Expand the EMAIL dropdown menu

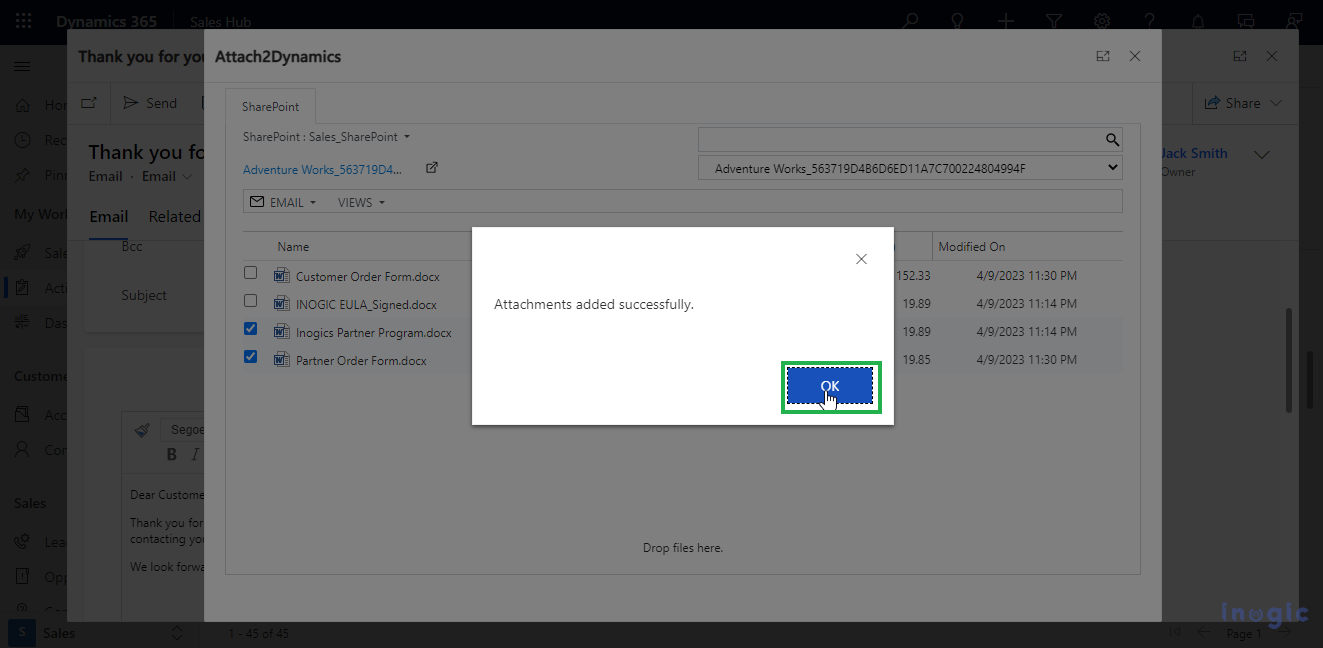[283, 202]
